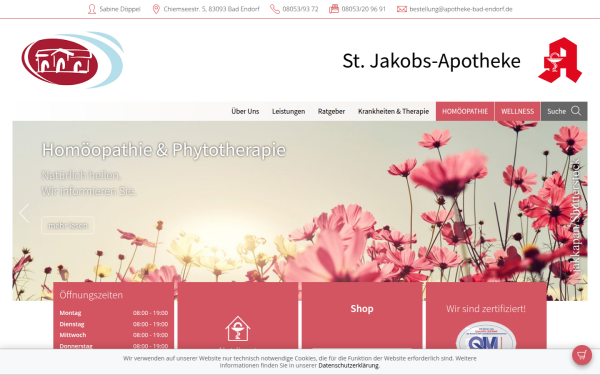Click the envelope email icon
The image size is (600, 375).
click(402, 9)
